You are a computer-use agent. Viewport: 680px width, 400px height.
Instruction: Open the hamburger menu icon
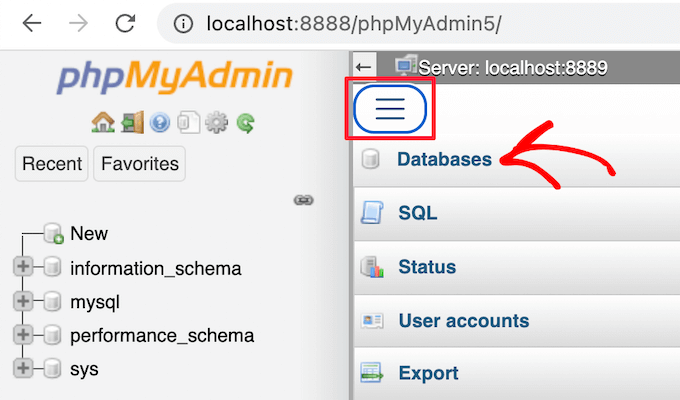pyautogui.click(x=389, y=108)
